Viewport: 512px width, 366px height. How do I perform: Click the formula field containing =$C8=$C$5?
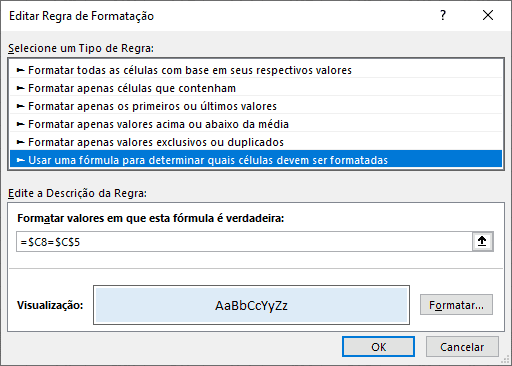(x=244, y=242)
